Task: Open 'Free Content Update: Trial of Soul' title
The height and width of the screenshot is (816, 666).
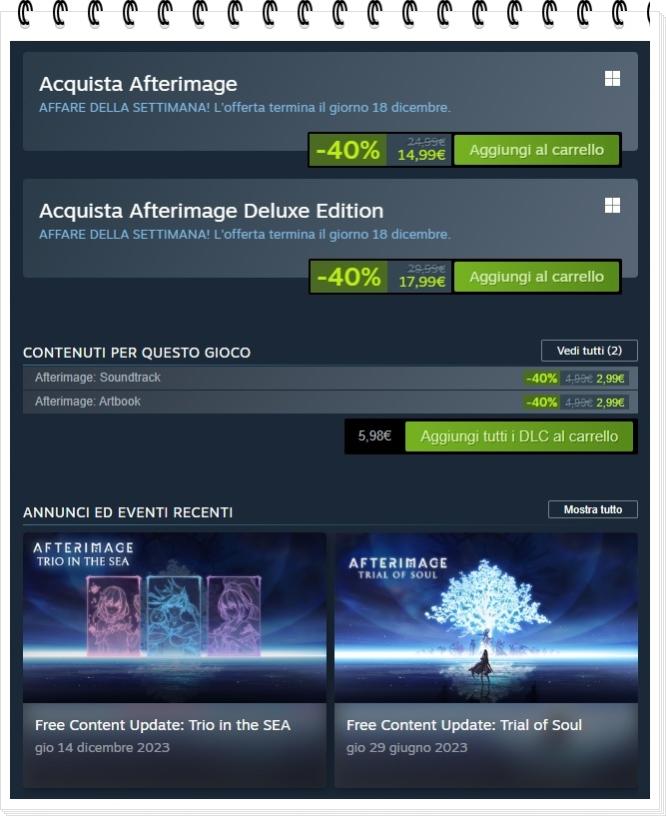Action: [x=464, y=725]
